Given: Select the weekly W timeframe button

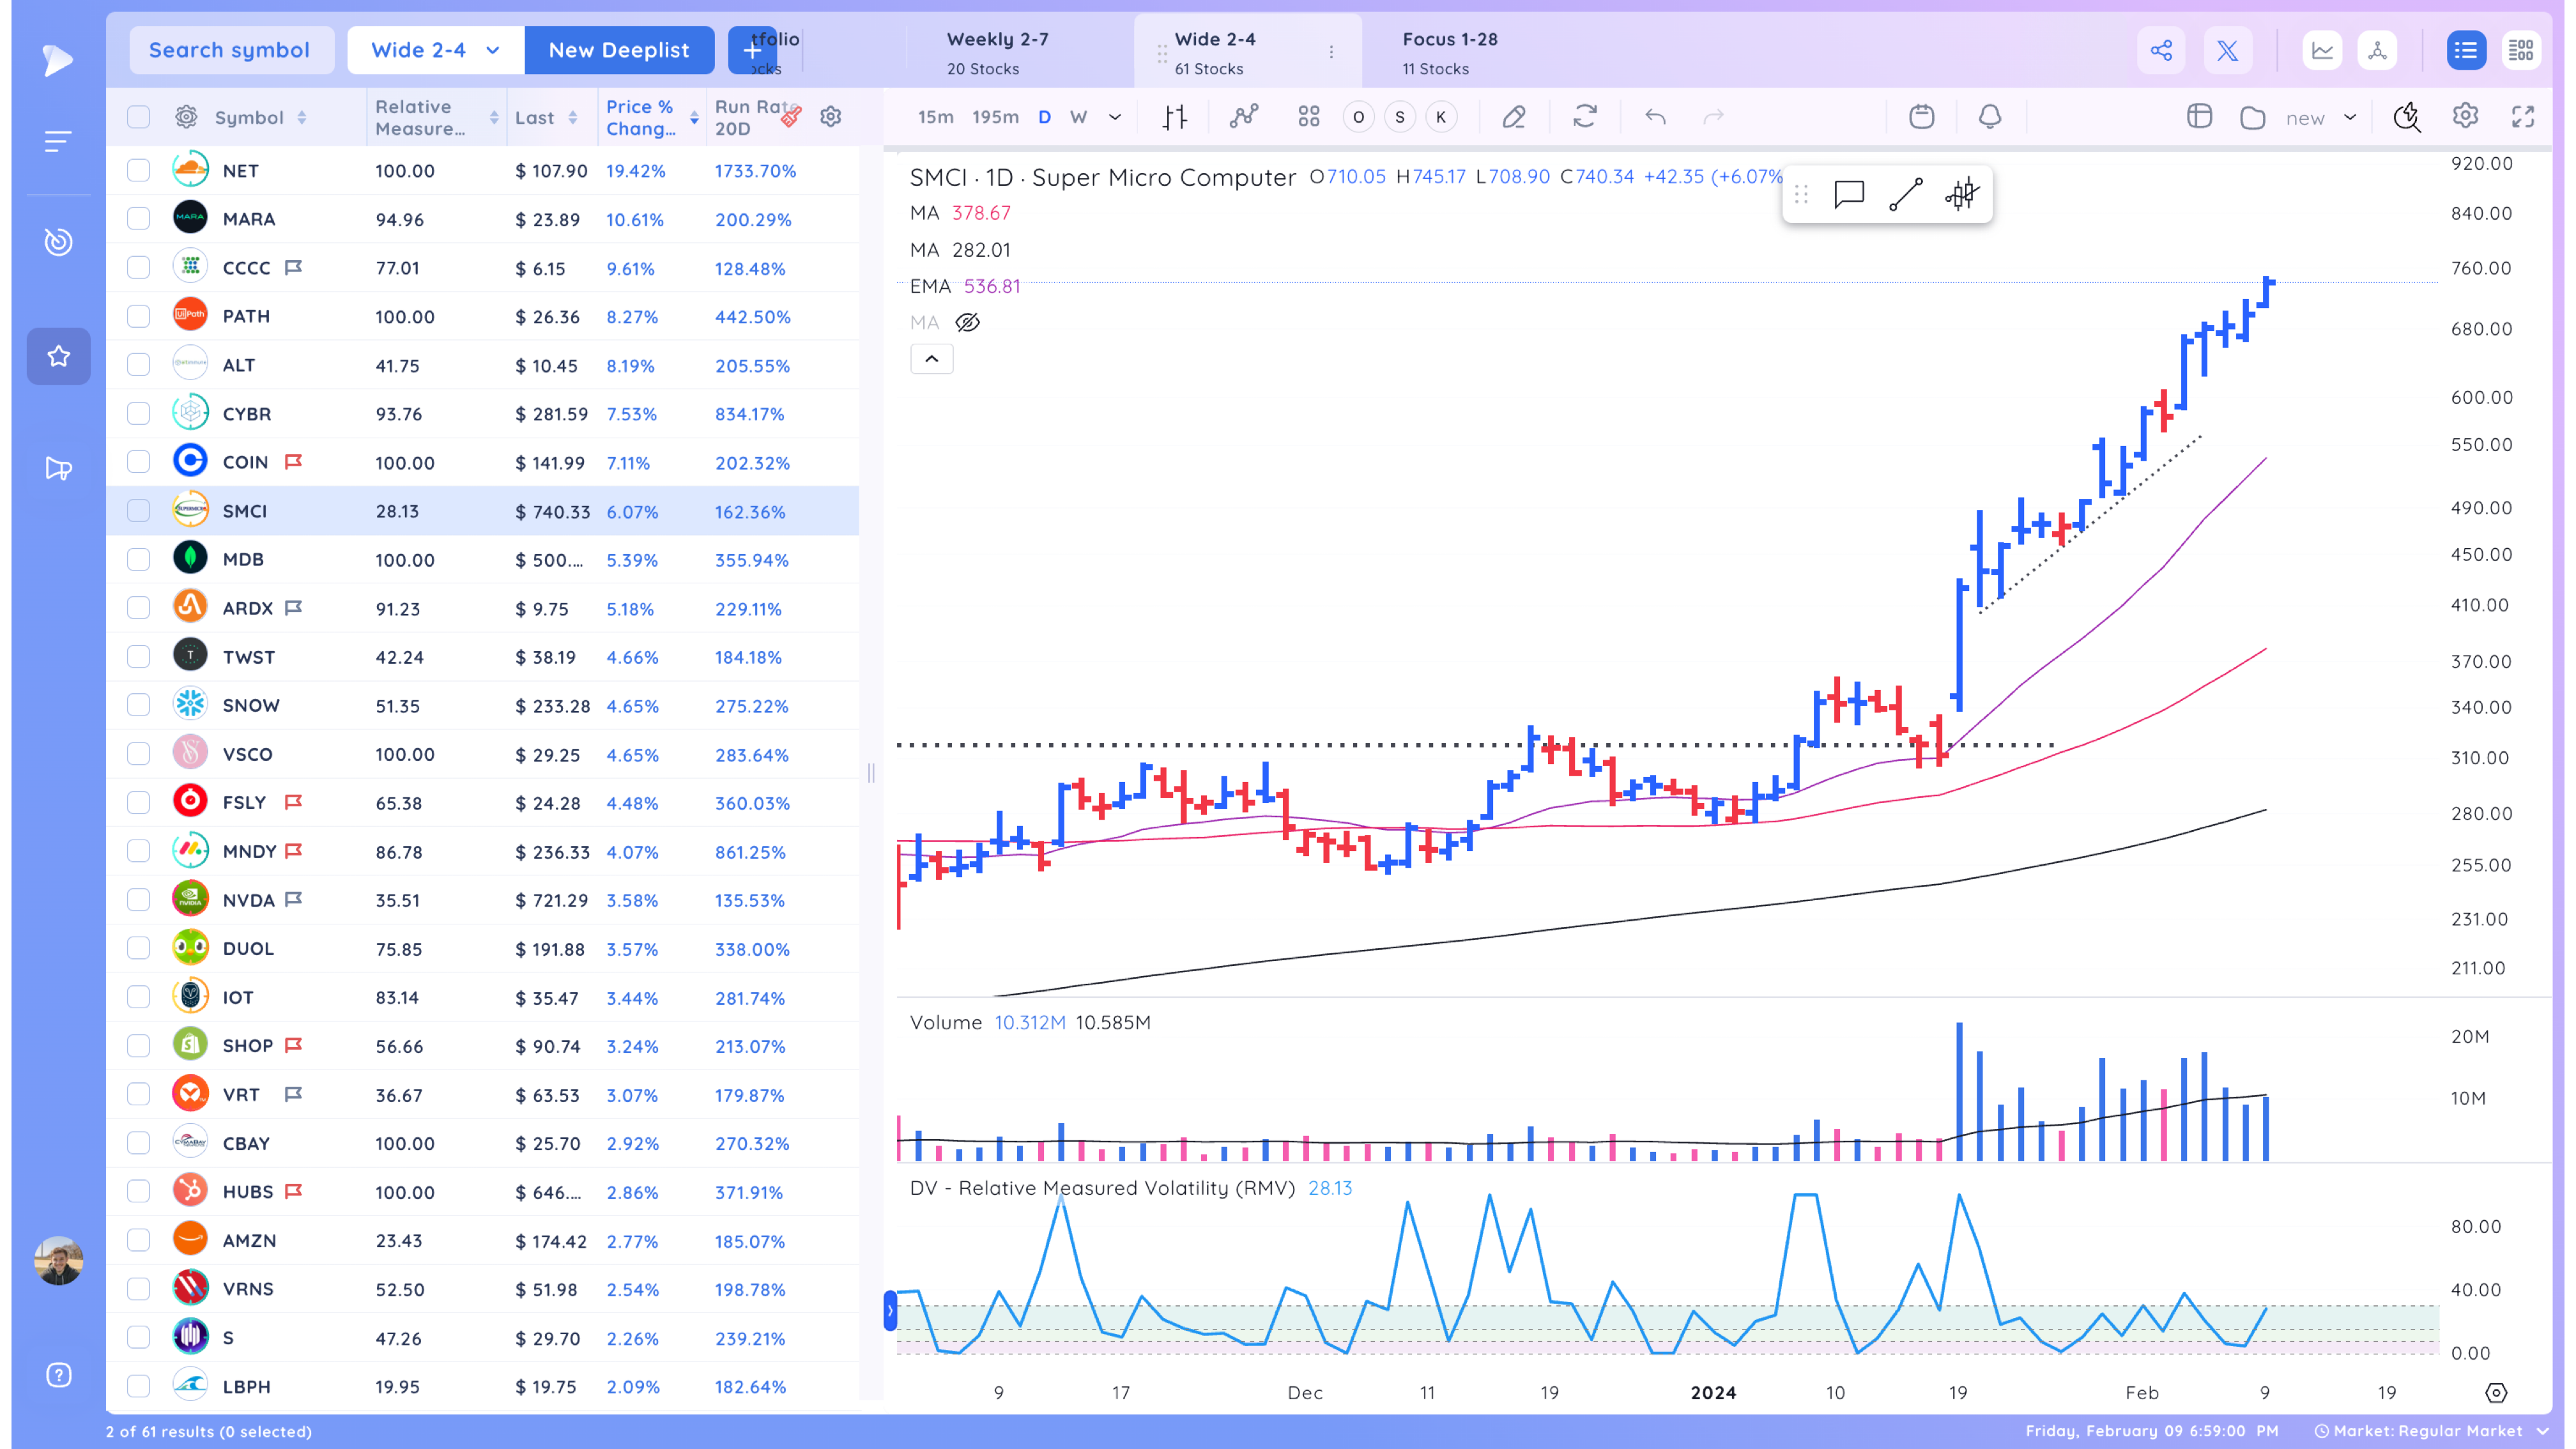Looking at the screenshot, I should (x=1078, y=117).
